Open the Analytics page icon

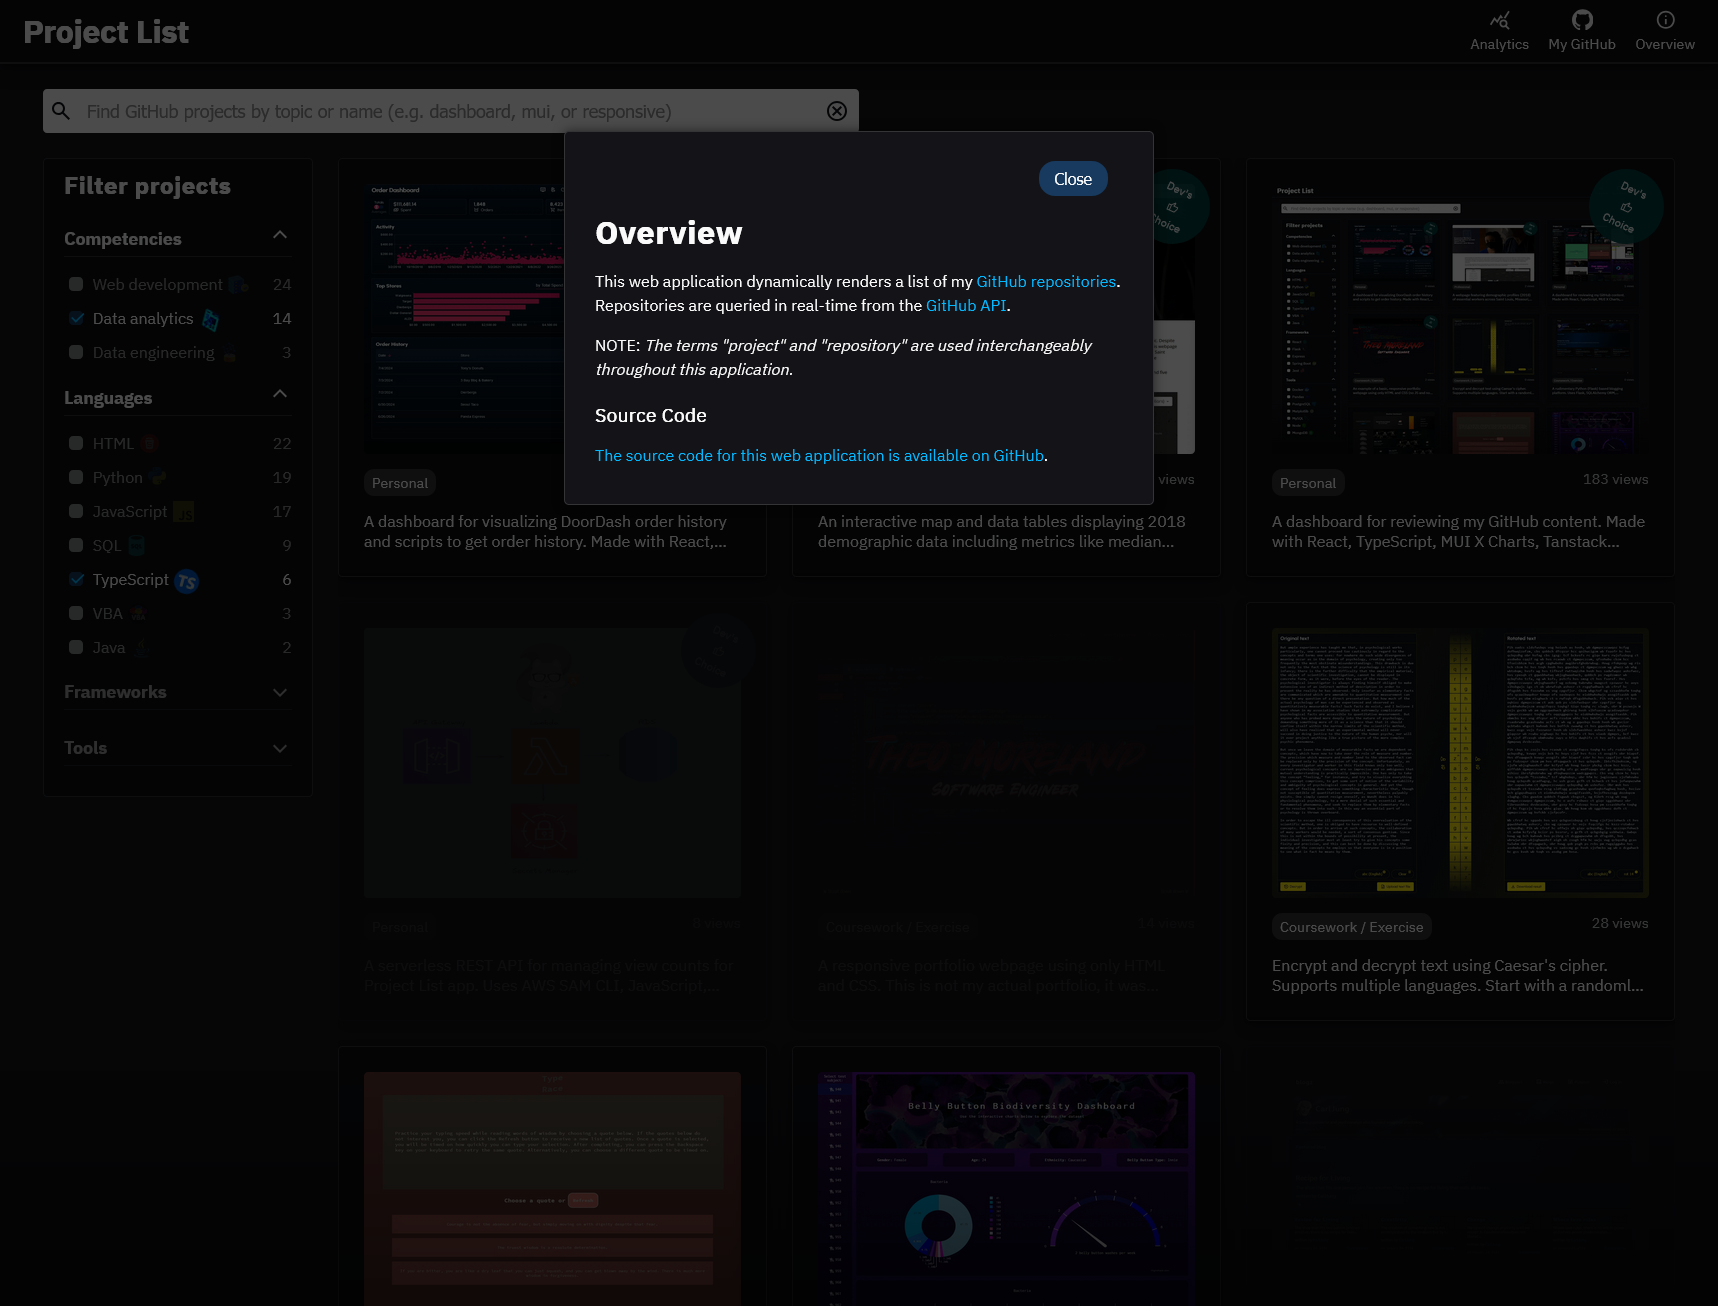1499,21
